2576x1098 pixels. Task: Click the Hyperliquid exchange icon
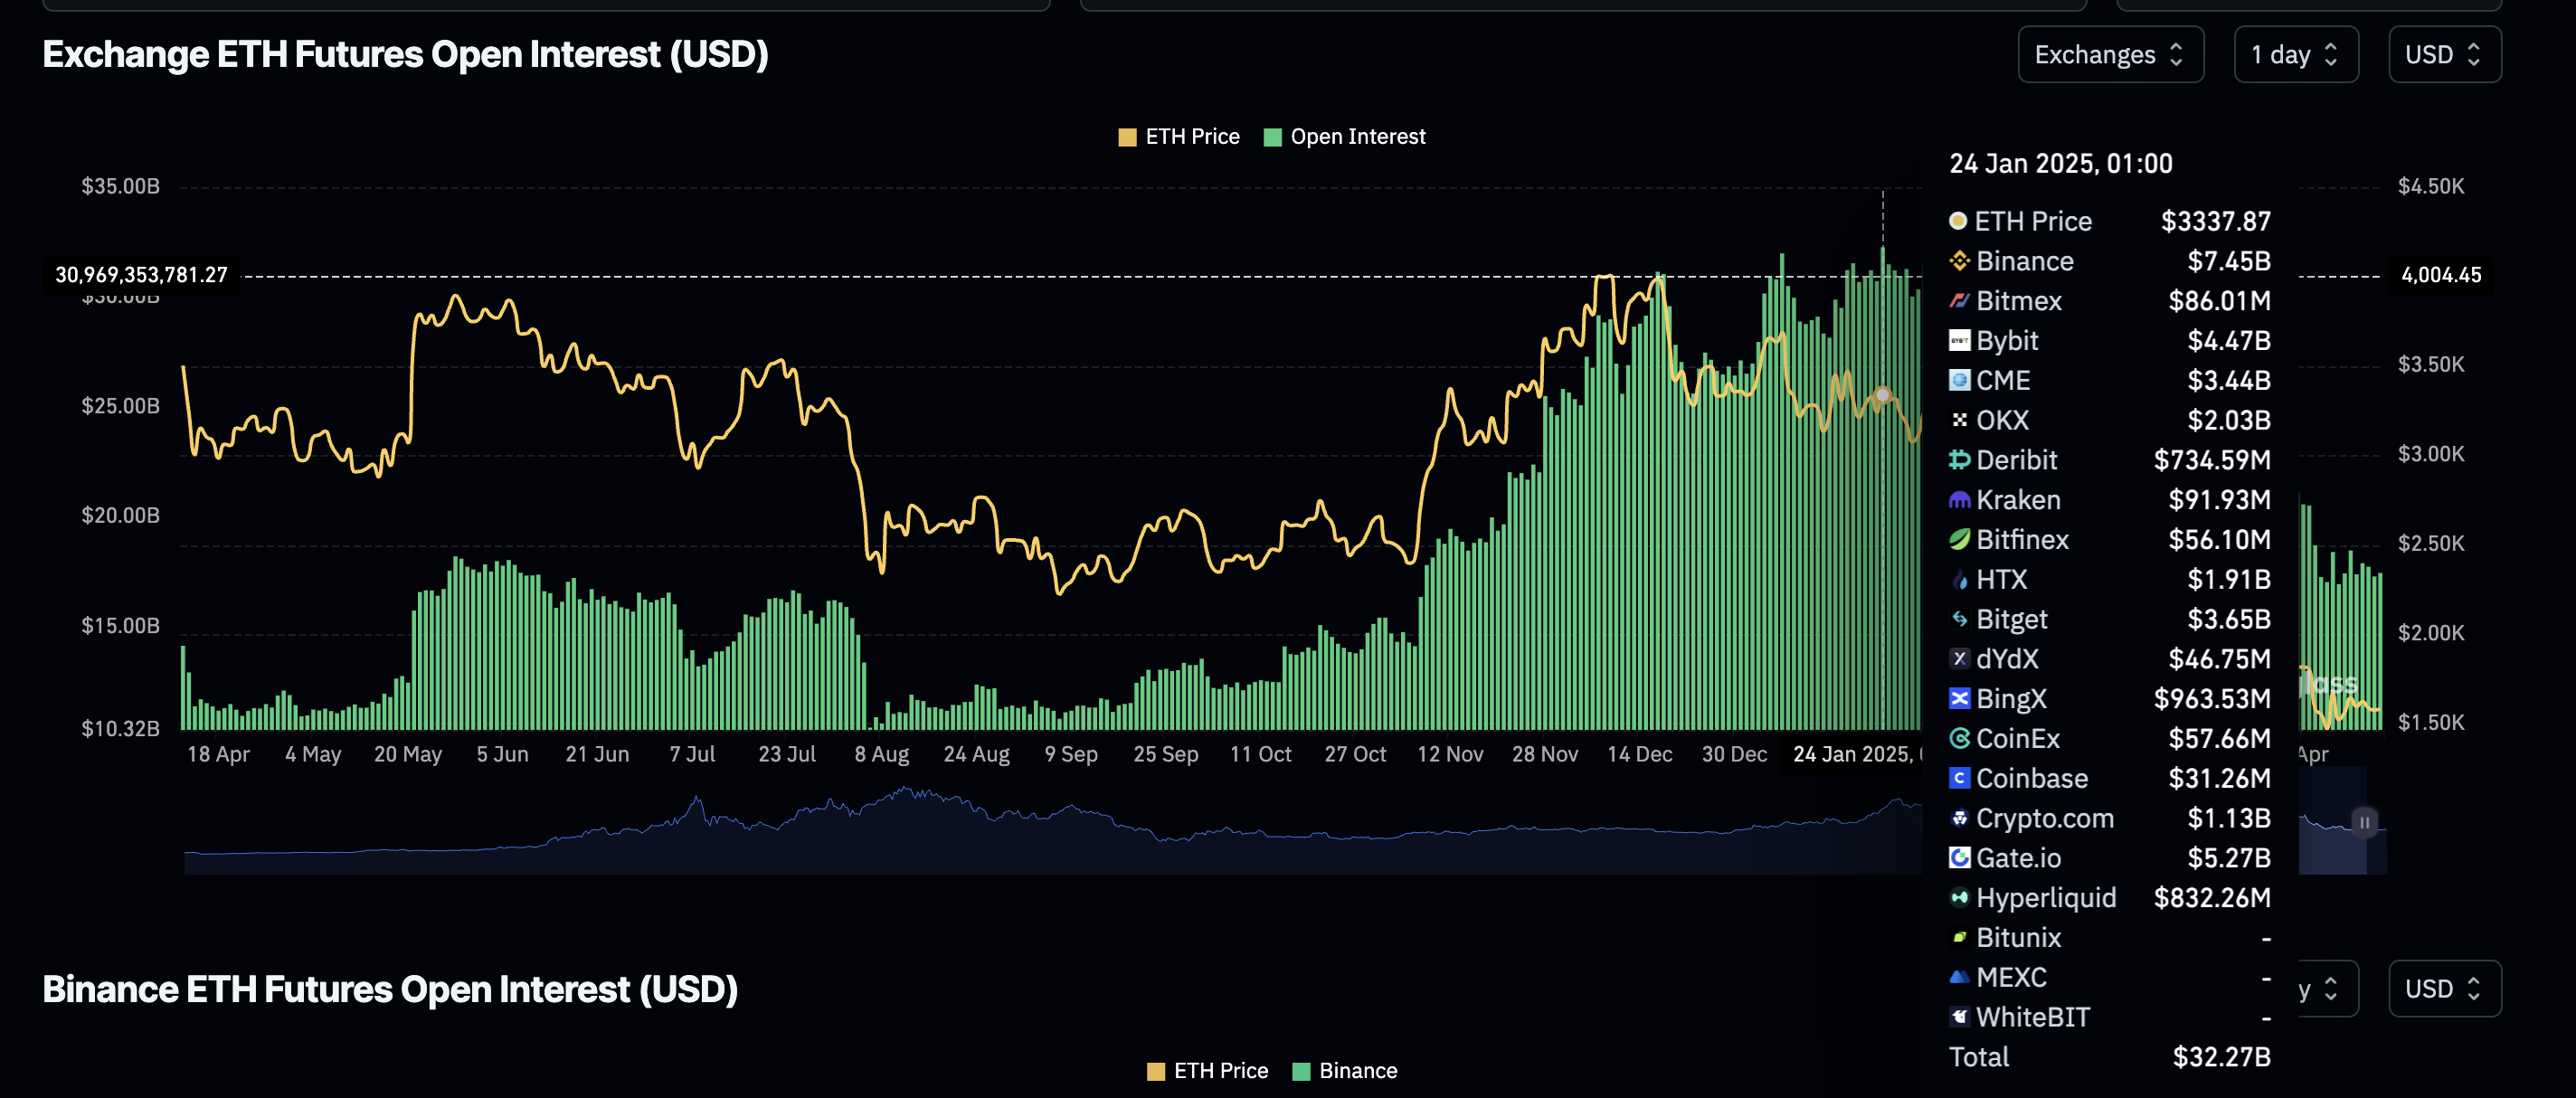click(1959, 897)
